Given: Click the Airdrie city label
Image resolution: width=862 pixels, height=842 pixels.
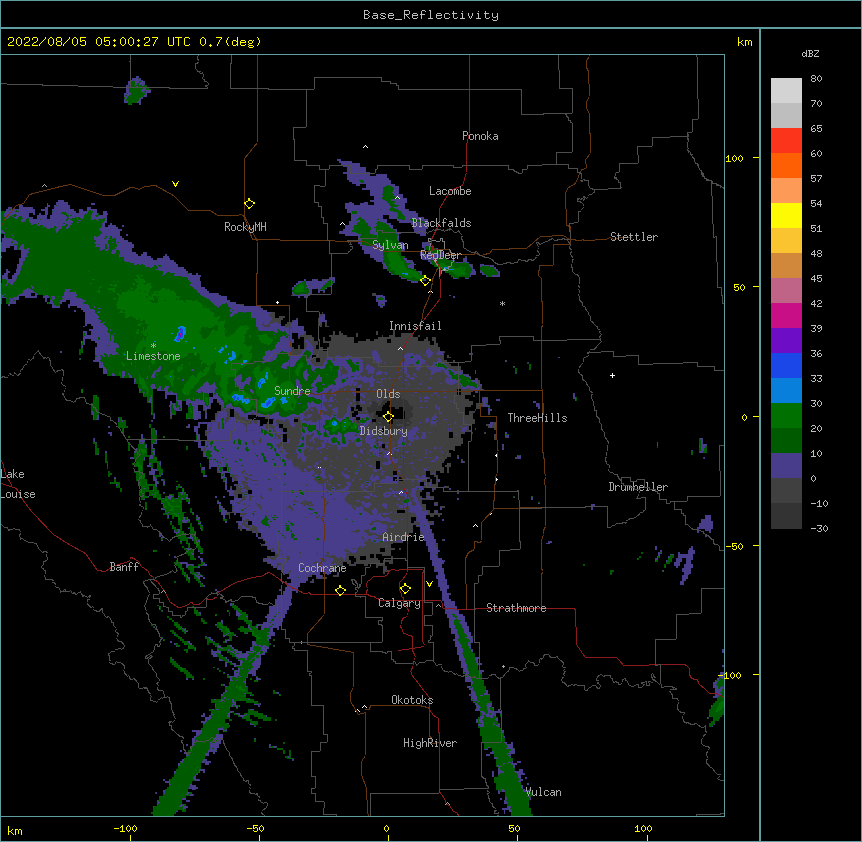Looking at the screenshot, I should point(404,537).
